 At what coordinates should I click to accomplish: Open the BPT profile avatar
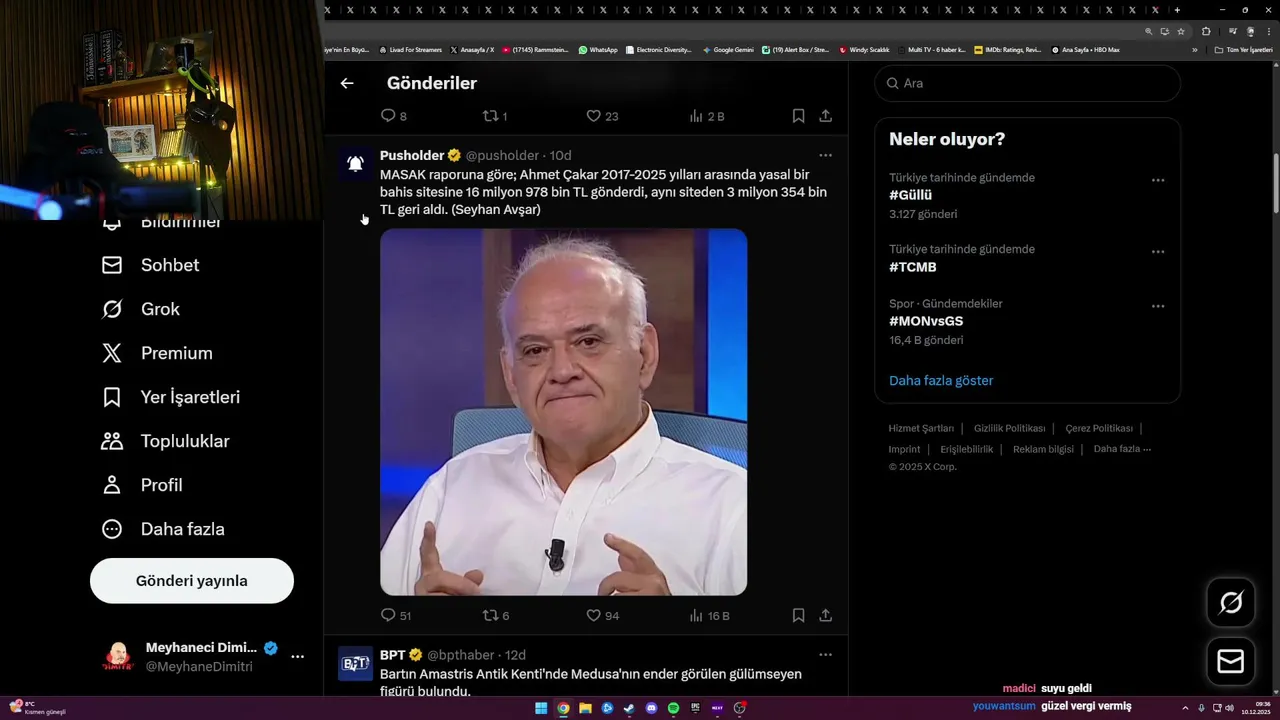pyautogui.click(x=355, y=663)
